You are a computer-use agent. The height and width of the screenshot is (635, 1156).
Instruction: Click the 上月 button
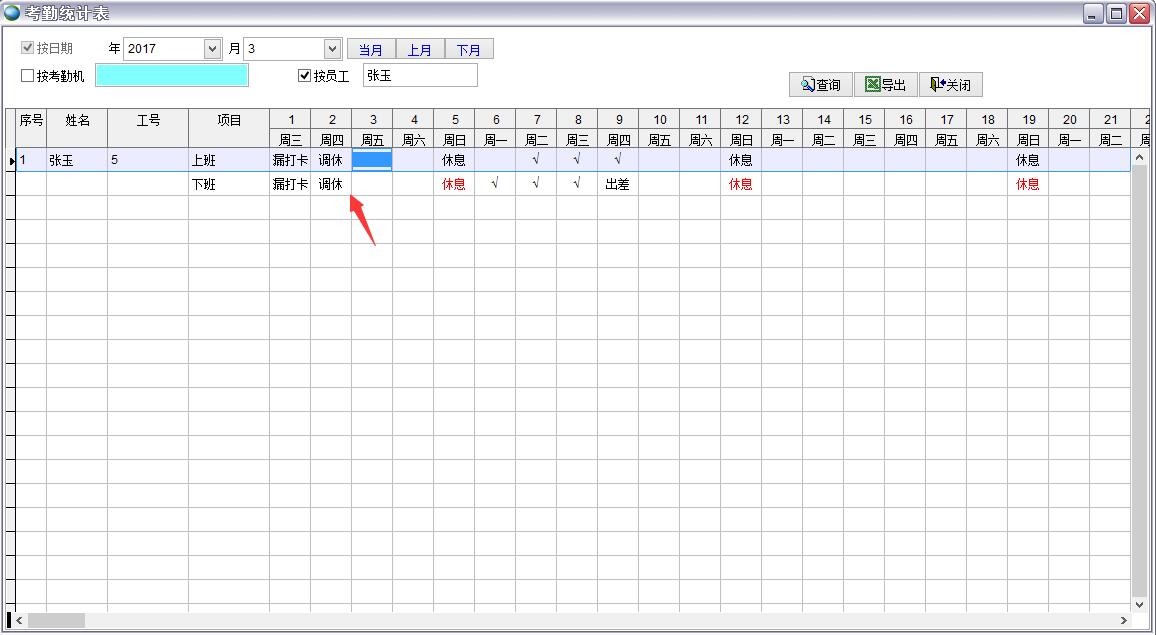click(421, 48)
